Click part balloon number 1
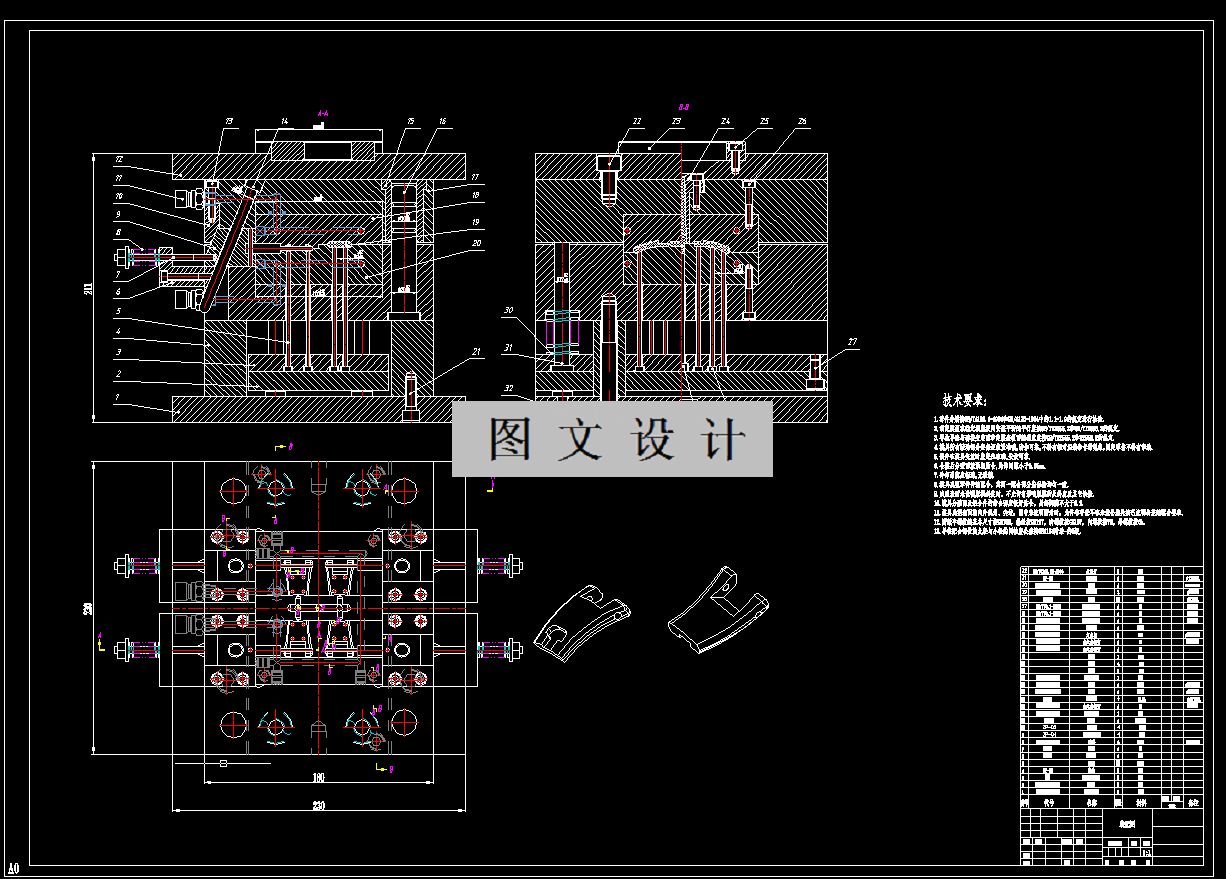This screenshot has height=879, width=1226. tap(116, 397)
